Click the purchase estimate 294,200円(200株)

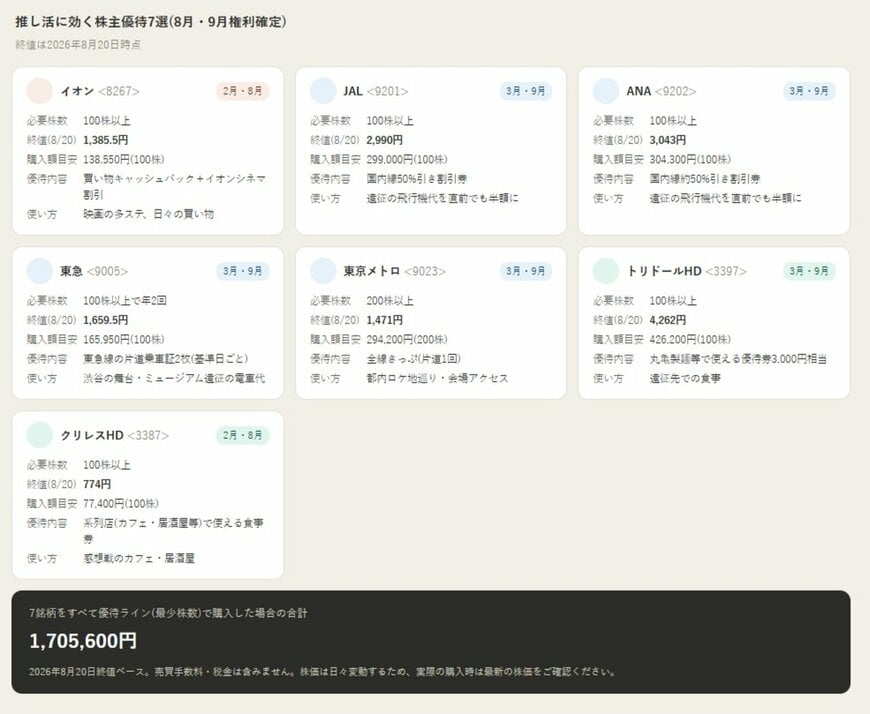pos(407,340)
